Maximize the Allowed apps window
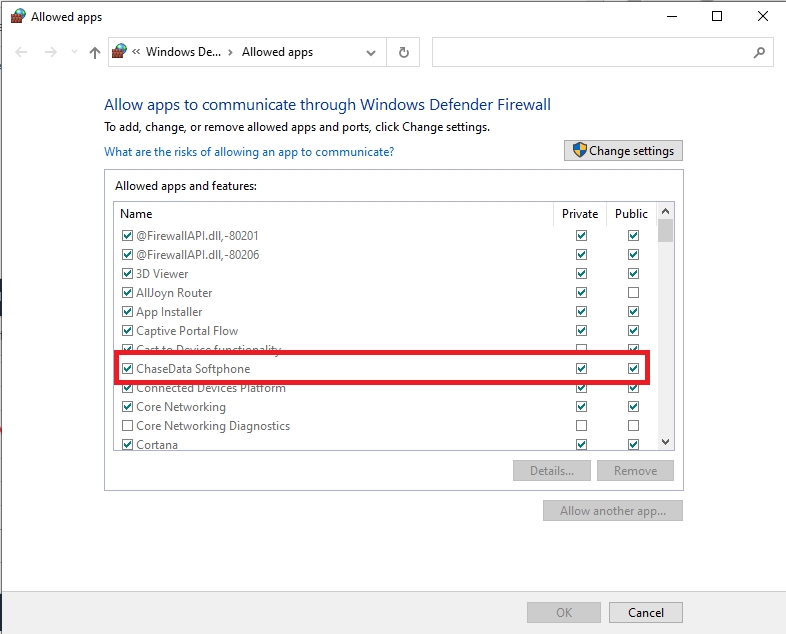Image resolution: width=786 pixels, height=634 pixels. [x=717, y=16]
